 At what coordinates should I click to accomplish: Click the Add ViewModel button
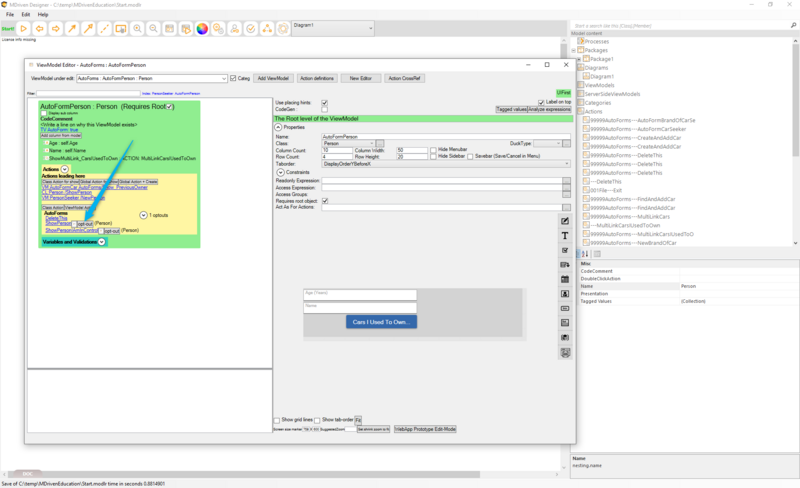tap(274, 78)
